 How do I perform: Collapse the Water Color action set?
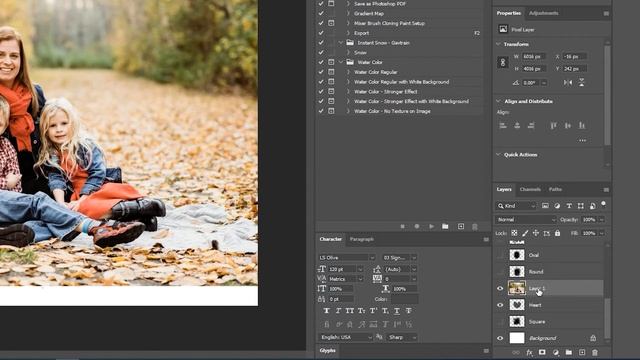tap(341, 62)
